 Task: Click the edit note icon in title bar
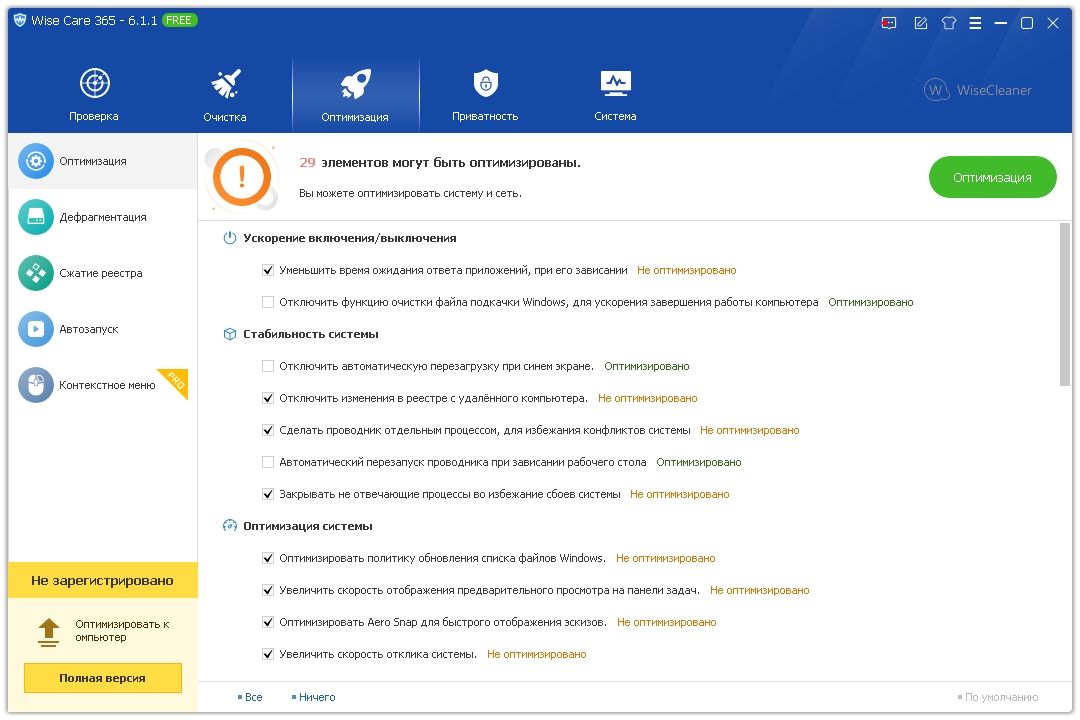920,23
